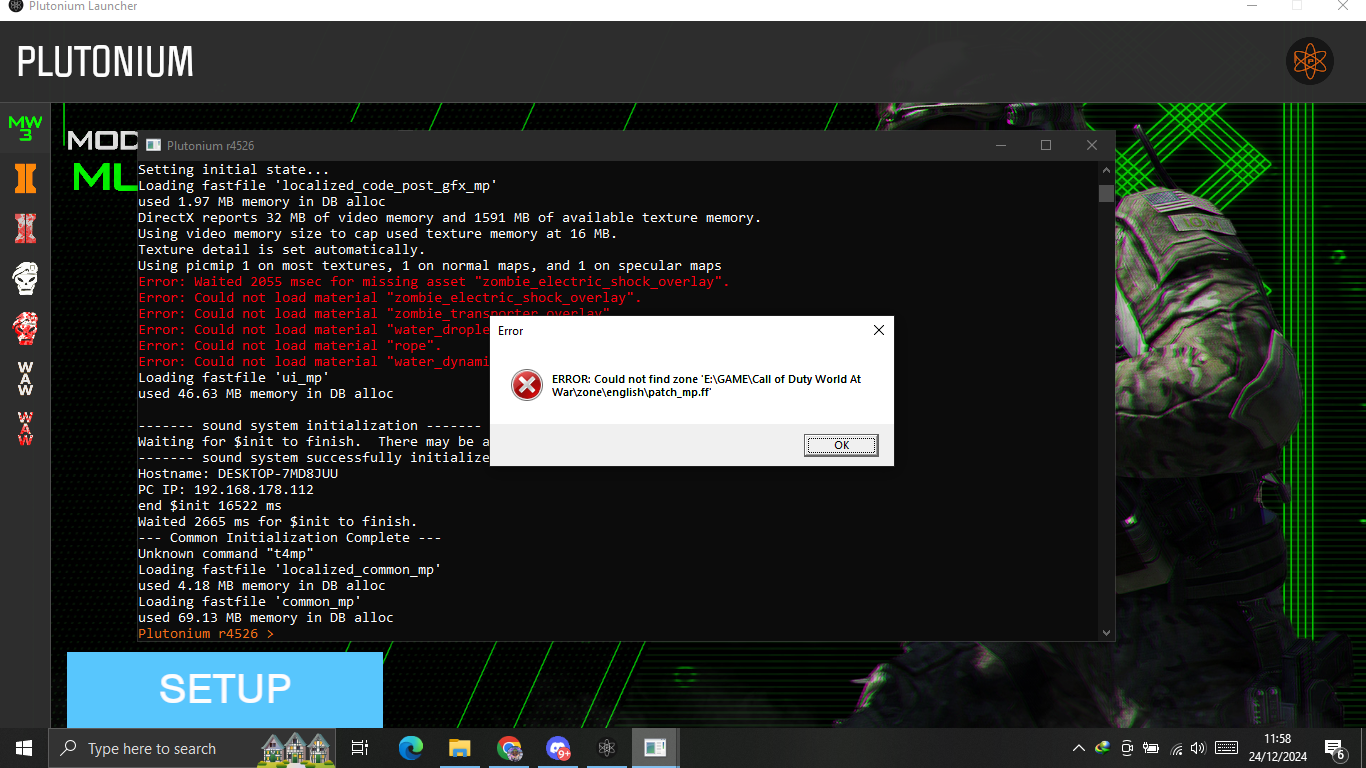Select the red Black Ops II Zombies icon
This screenshot has width=1366, height=768.
(25, 228)
